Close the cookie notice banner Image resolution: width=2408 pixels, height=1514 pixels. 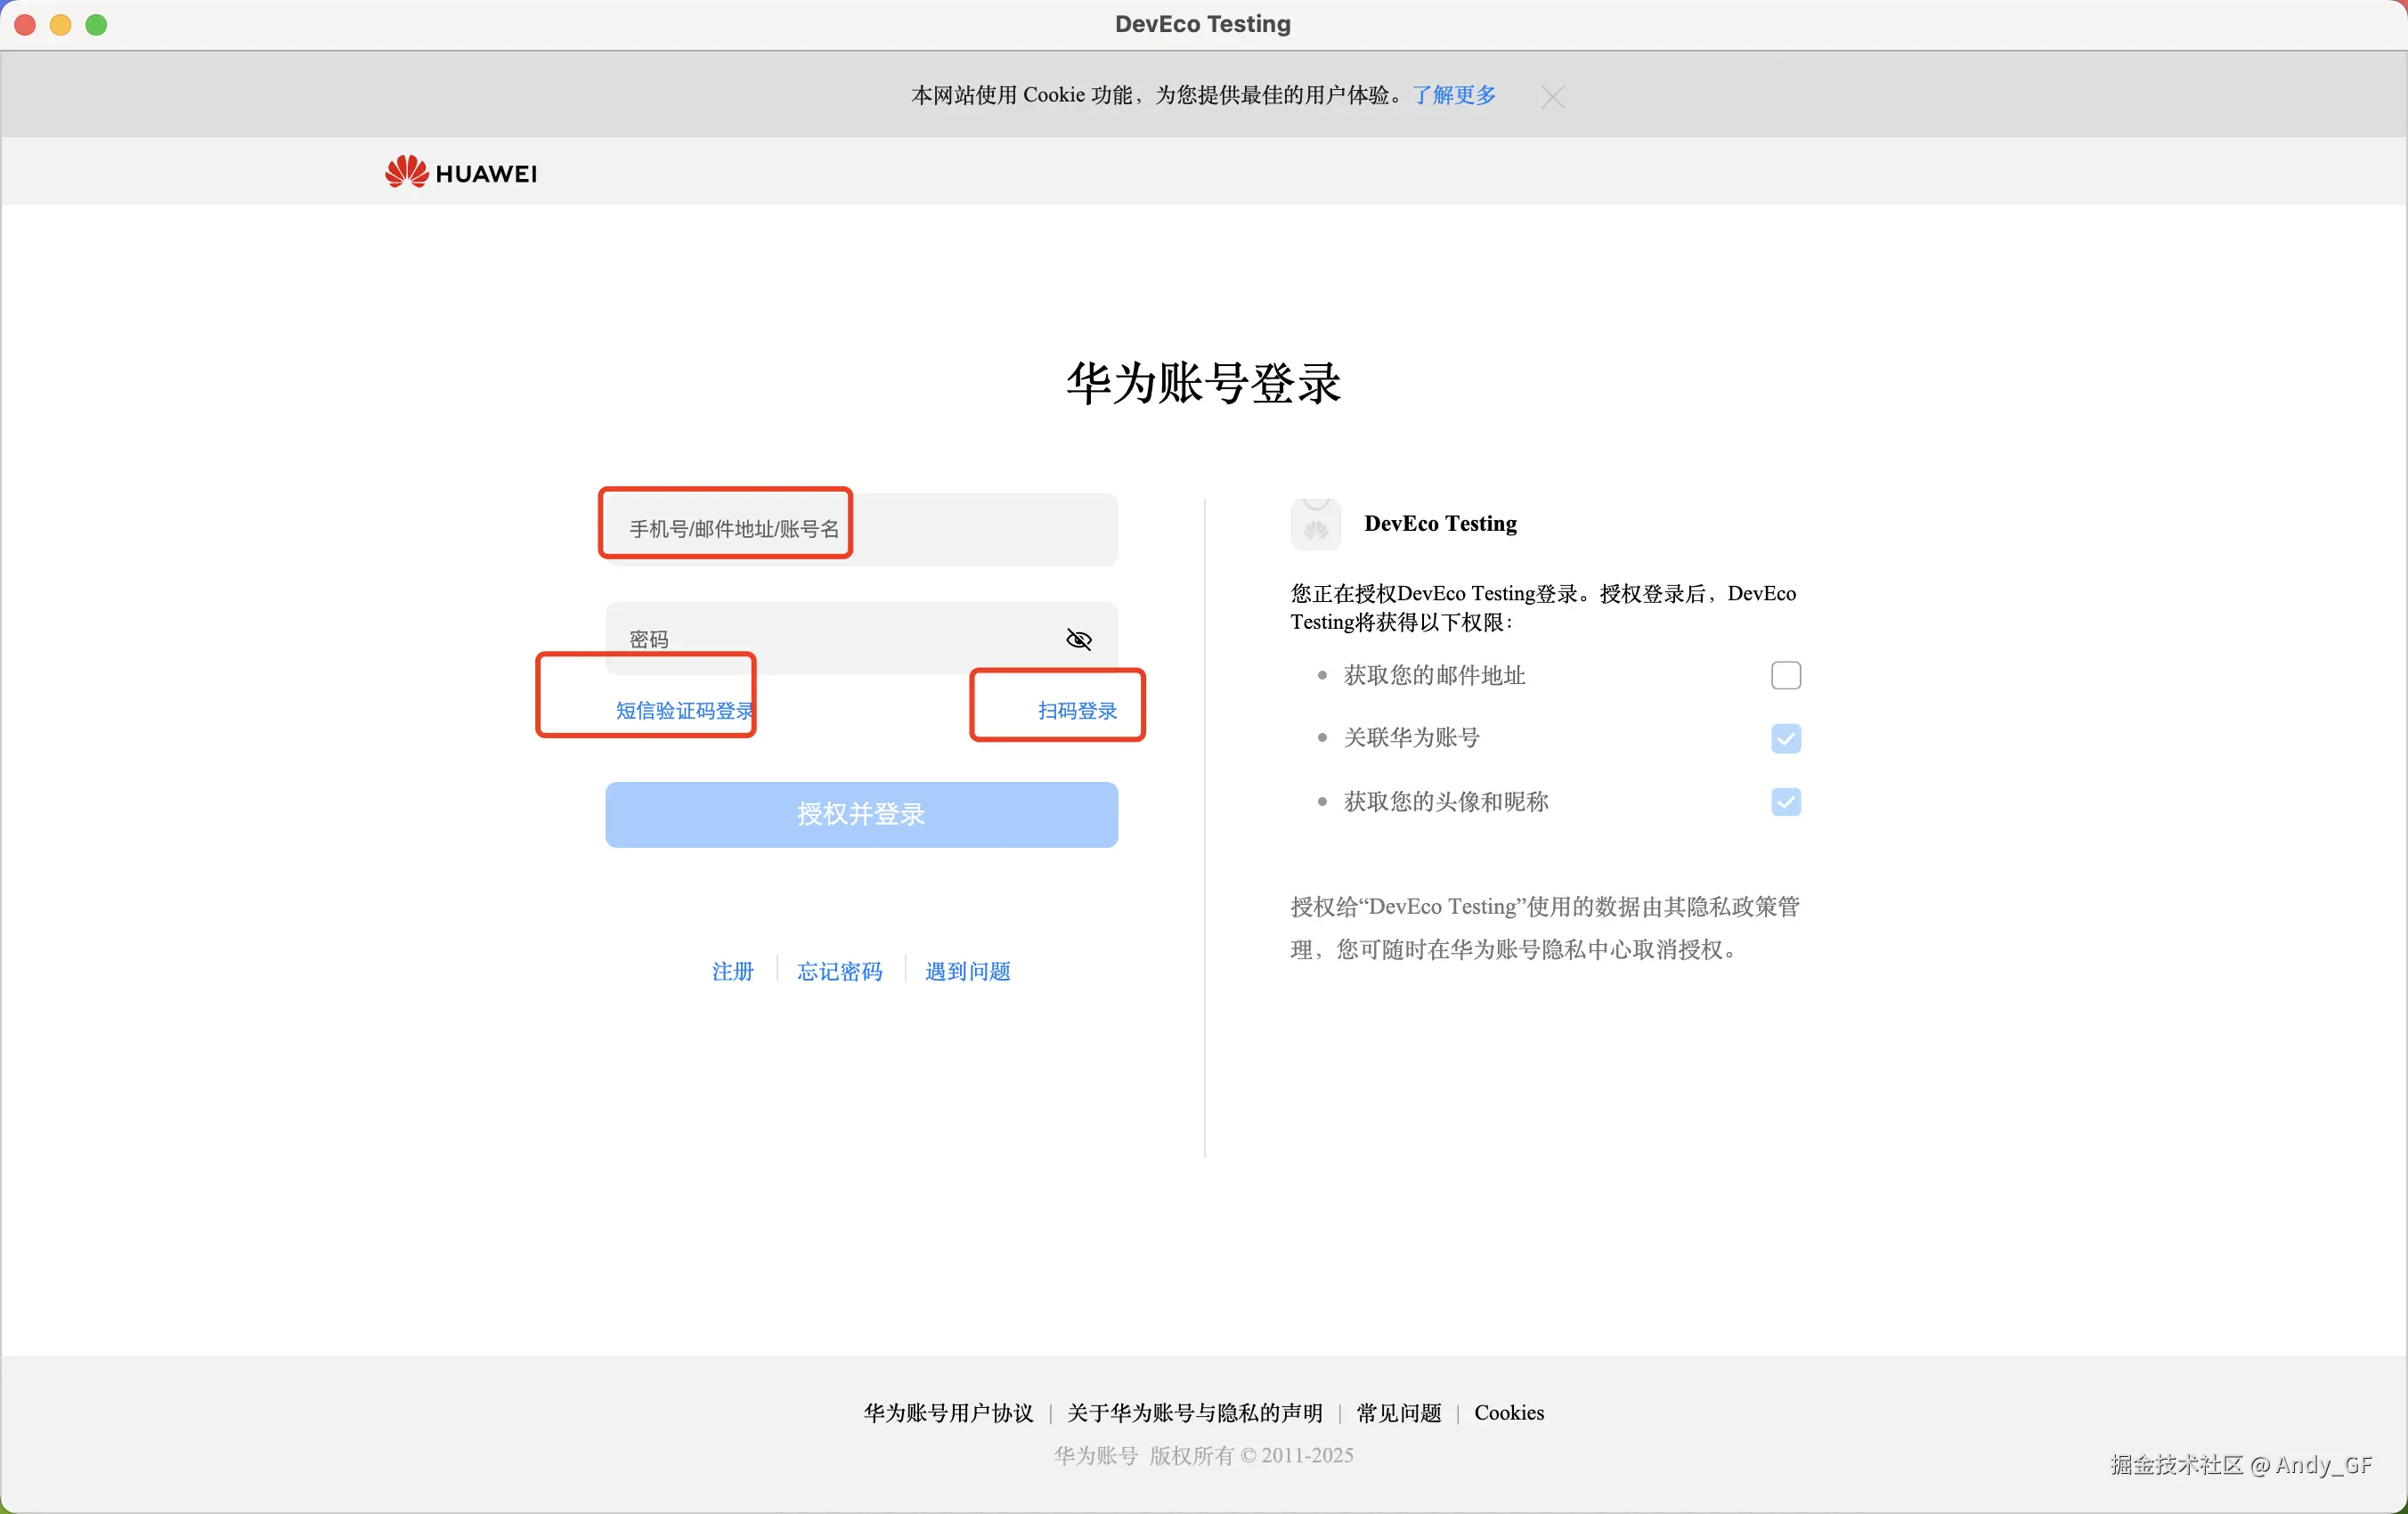click(x=1552, y=97)
